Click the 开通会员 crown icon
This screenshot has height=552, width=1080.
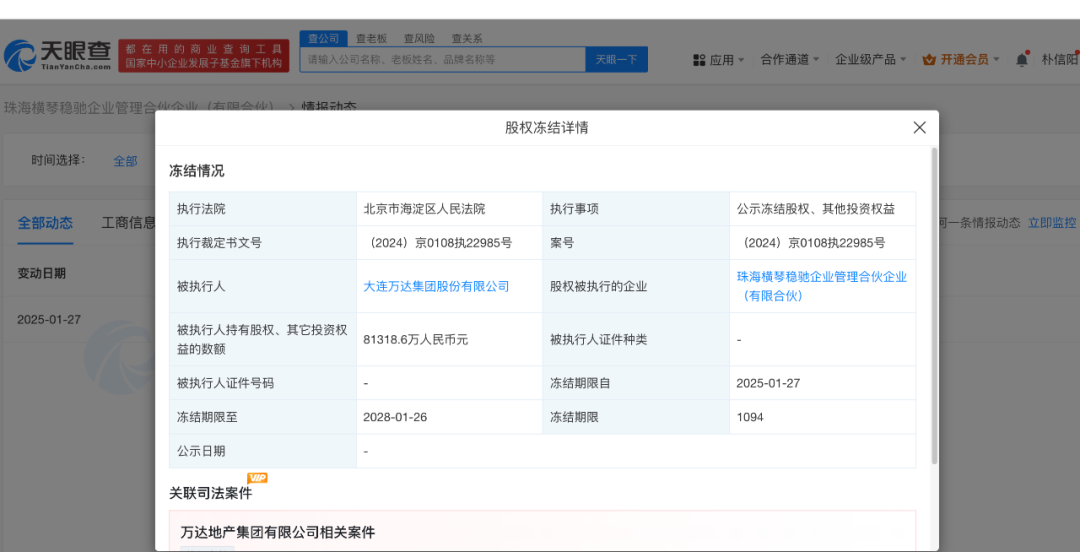tap(928, 60)
